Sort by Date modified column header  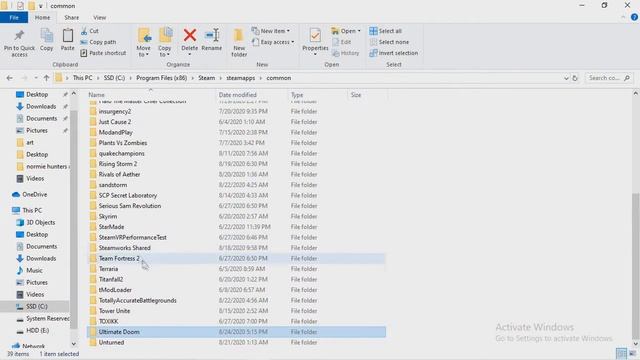pyautogui.click(x=238, y=95)
